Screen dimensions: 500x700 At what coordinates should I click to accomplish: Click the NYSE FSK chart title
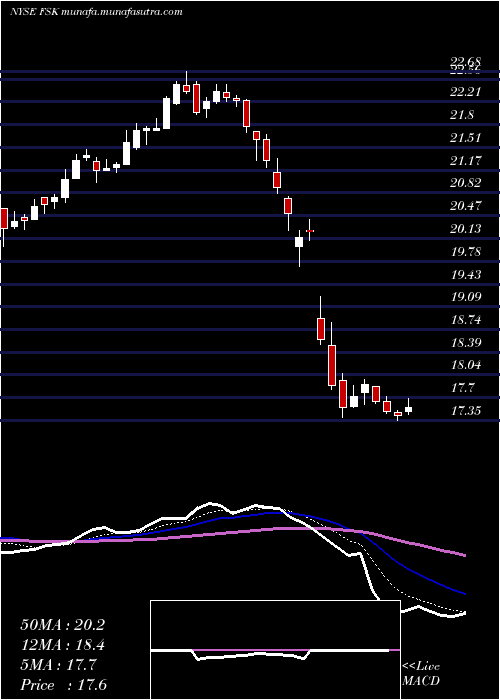pos(96,12)
